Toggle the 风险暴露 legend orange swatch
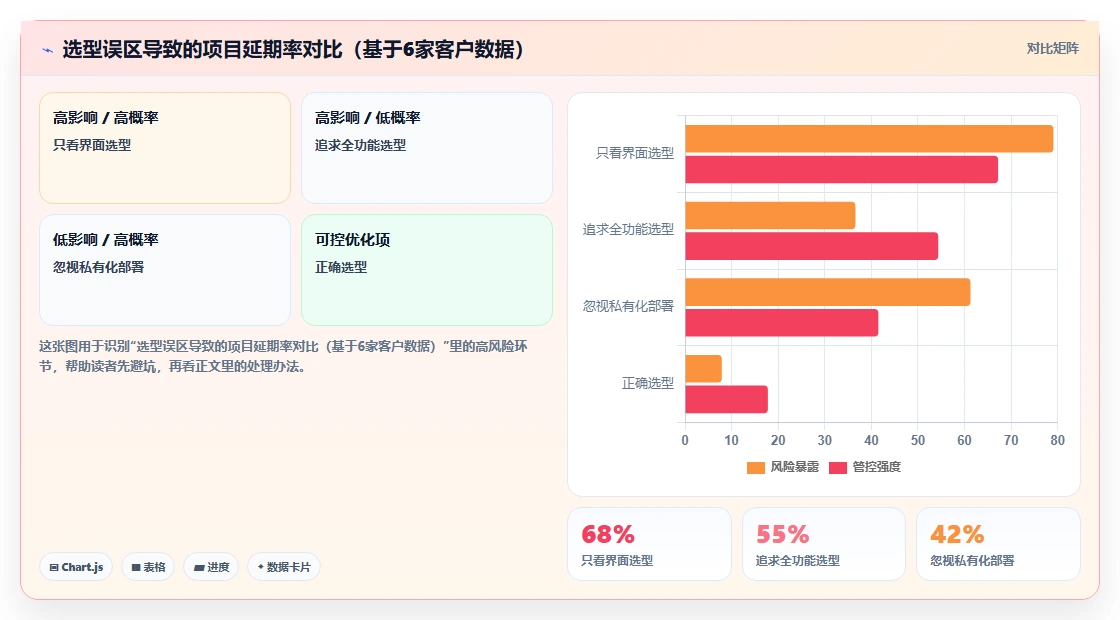1120x620 pixels. pyautogui.click(x=756, y=467)
